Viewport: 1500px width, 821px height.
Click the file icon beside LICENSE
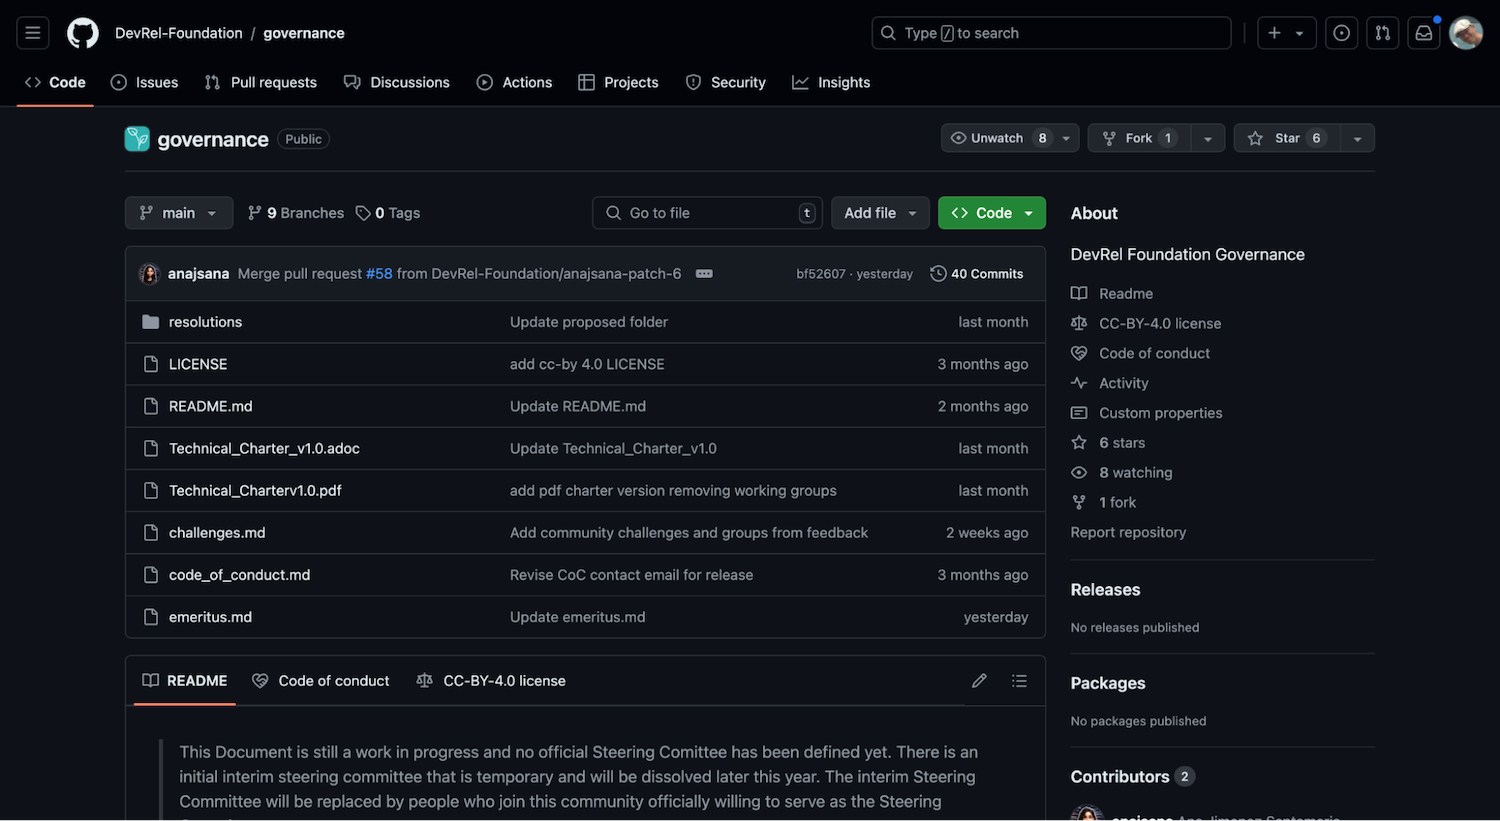pyautogui.click(x=151, y=364)
